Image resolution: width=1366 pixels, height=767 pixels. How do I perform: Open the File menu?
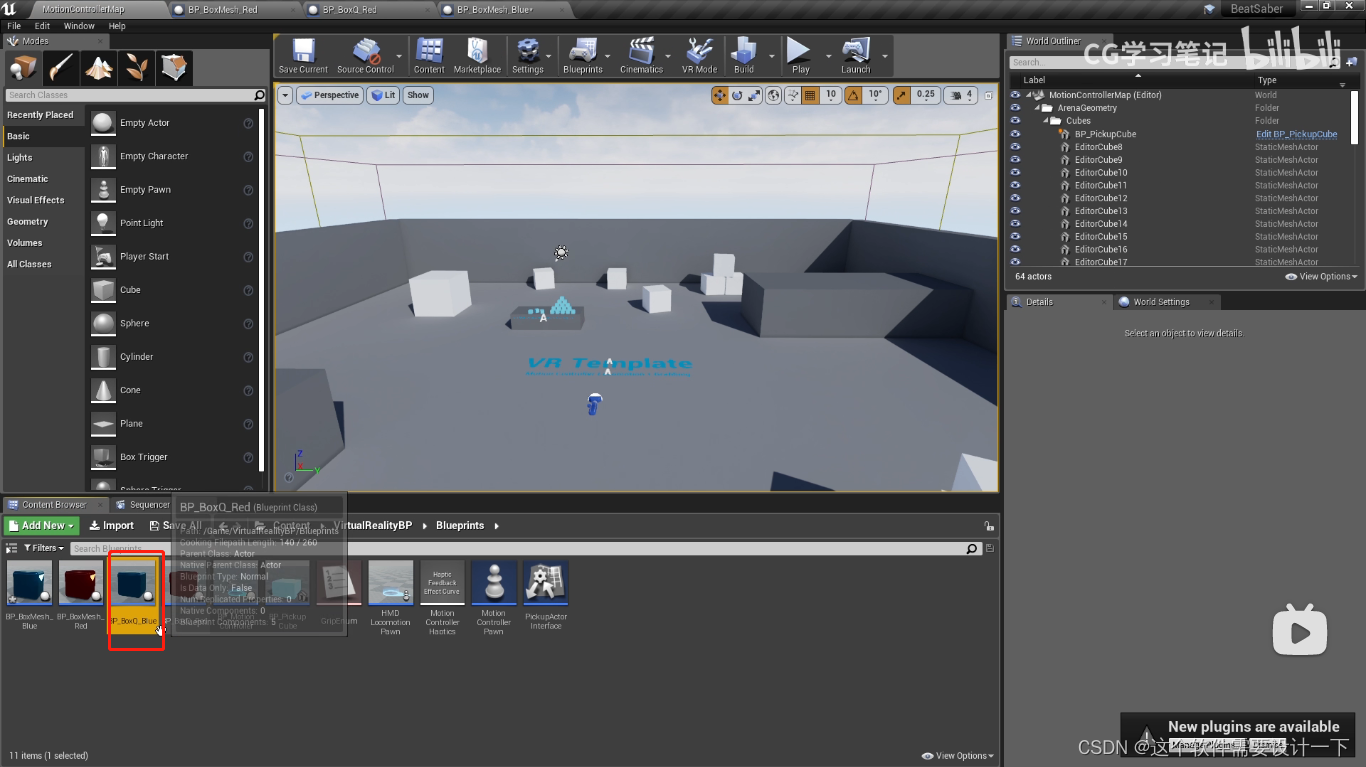coord(14,26)
